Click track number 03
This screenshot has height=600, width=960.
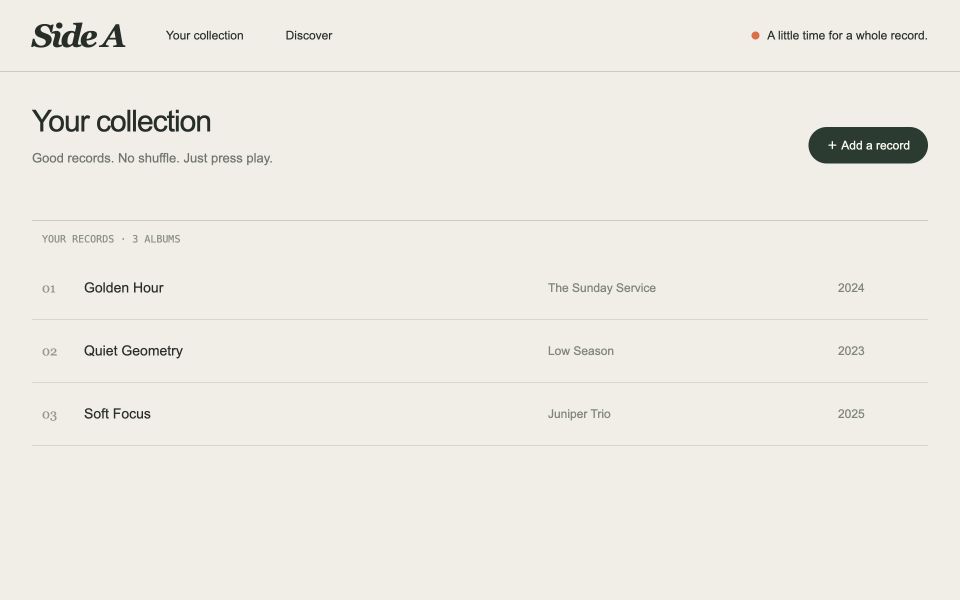49,415
